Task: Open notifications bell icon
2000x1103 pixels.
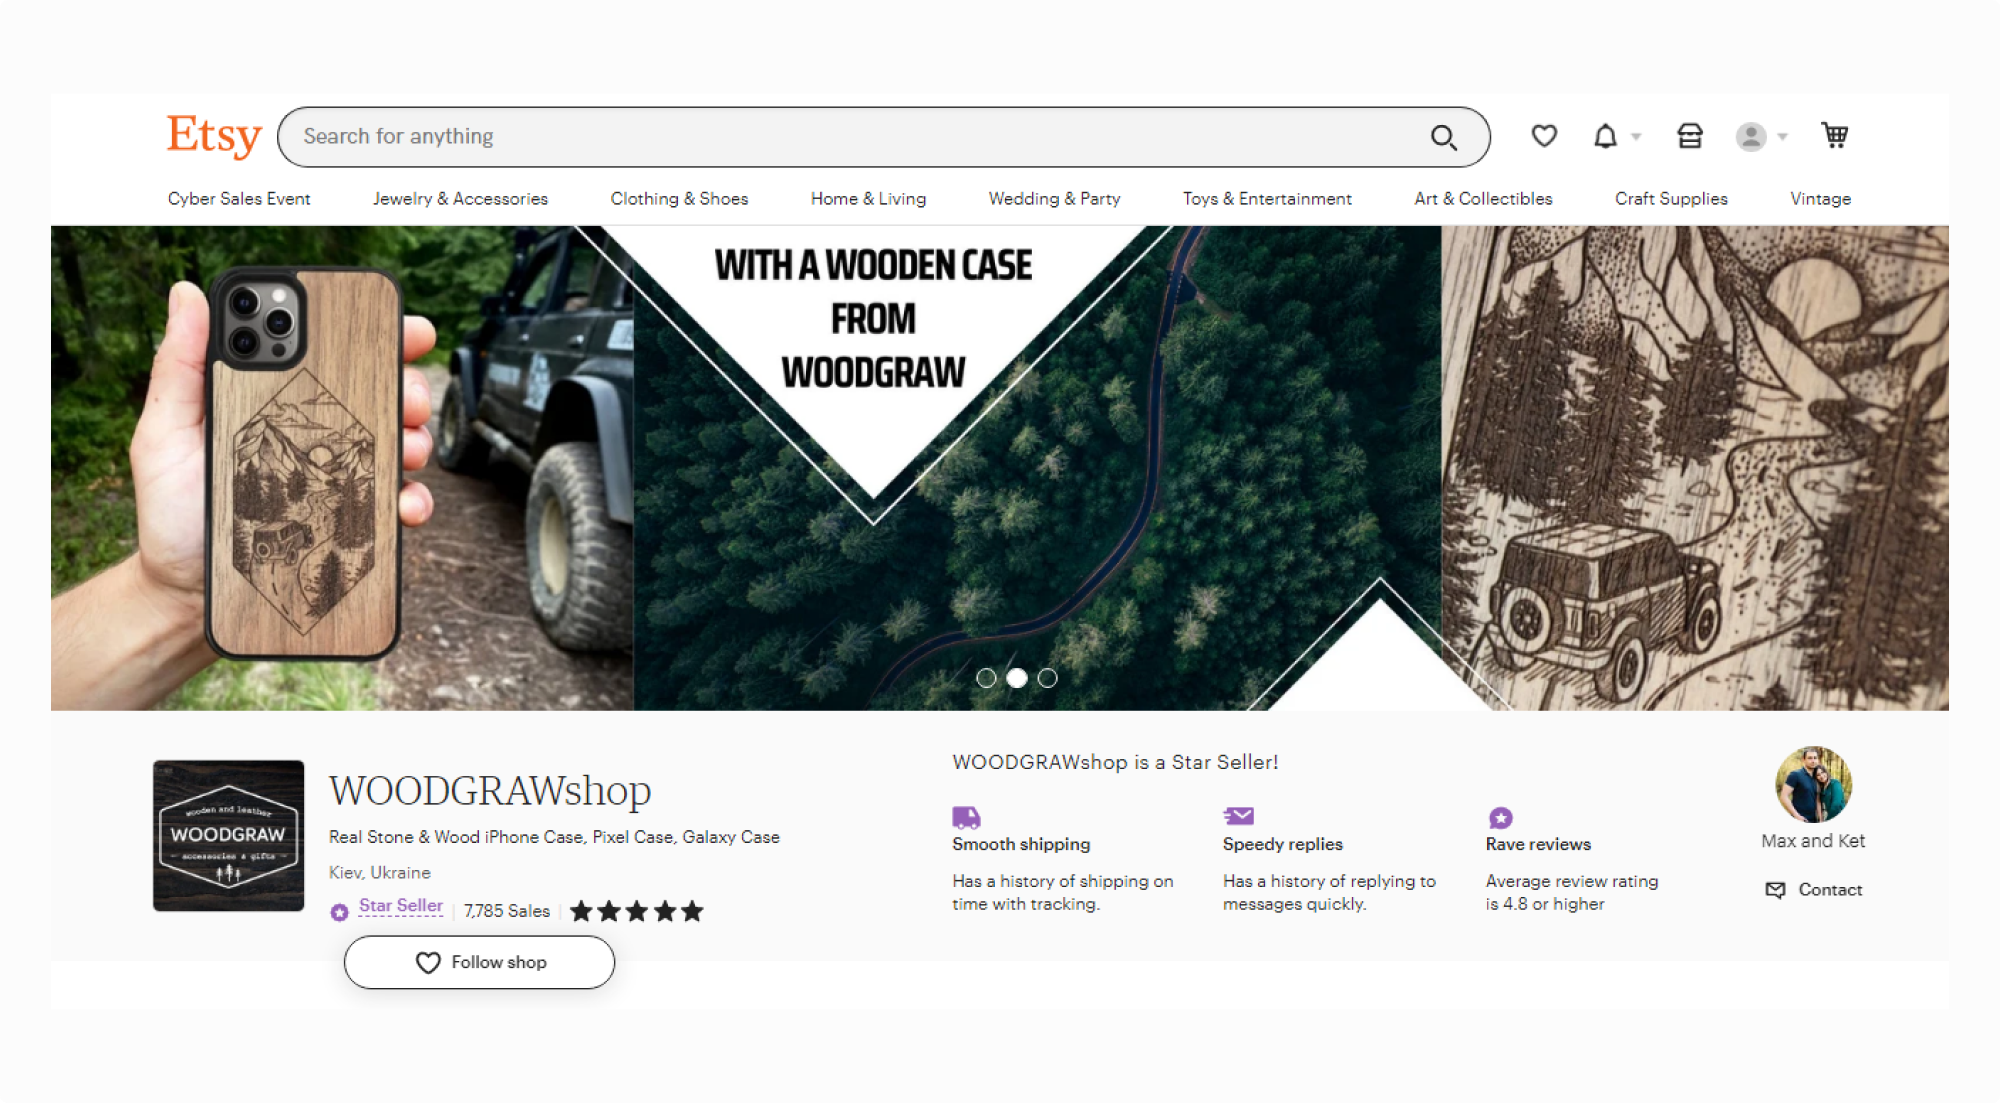Action: (1605, 136)
